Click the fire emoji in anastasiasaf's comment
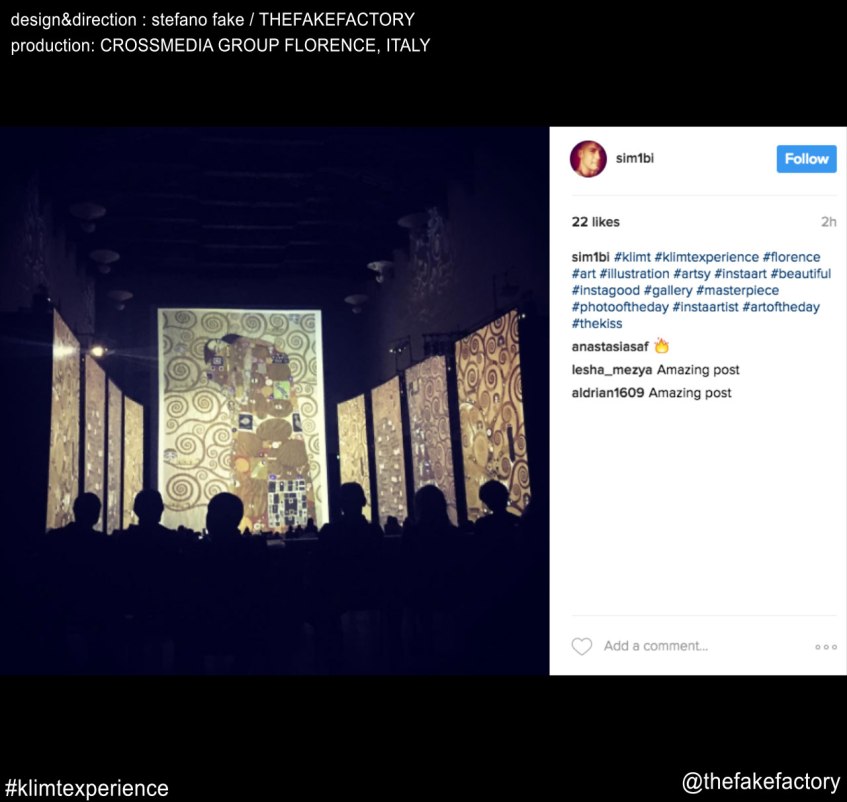The width and height of the screenshot is (847, 802). [662, 346]
